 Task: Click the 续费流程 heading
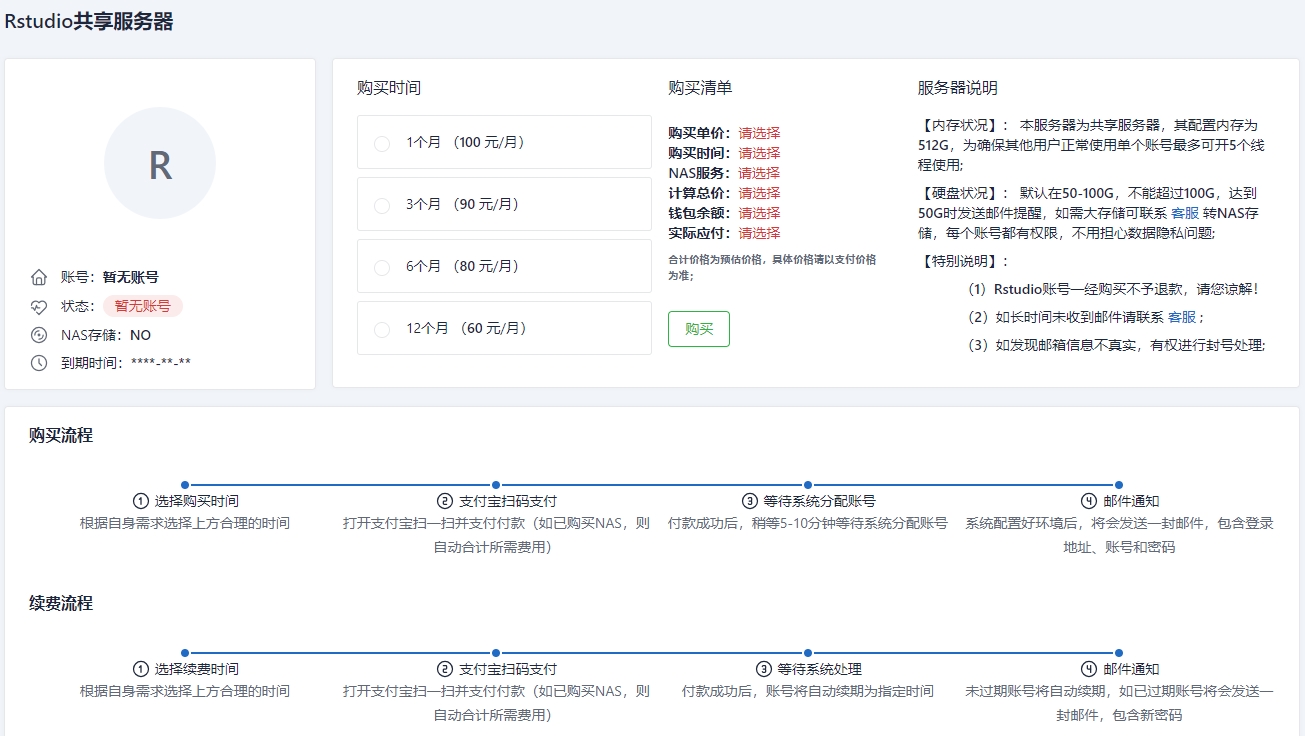(x=61, y=603)
